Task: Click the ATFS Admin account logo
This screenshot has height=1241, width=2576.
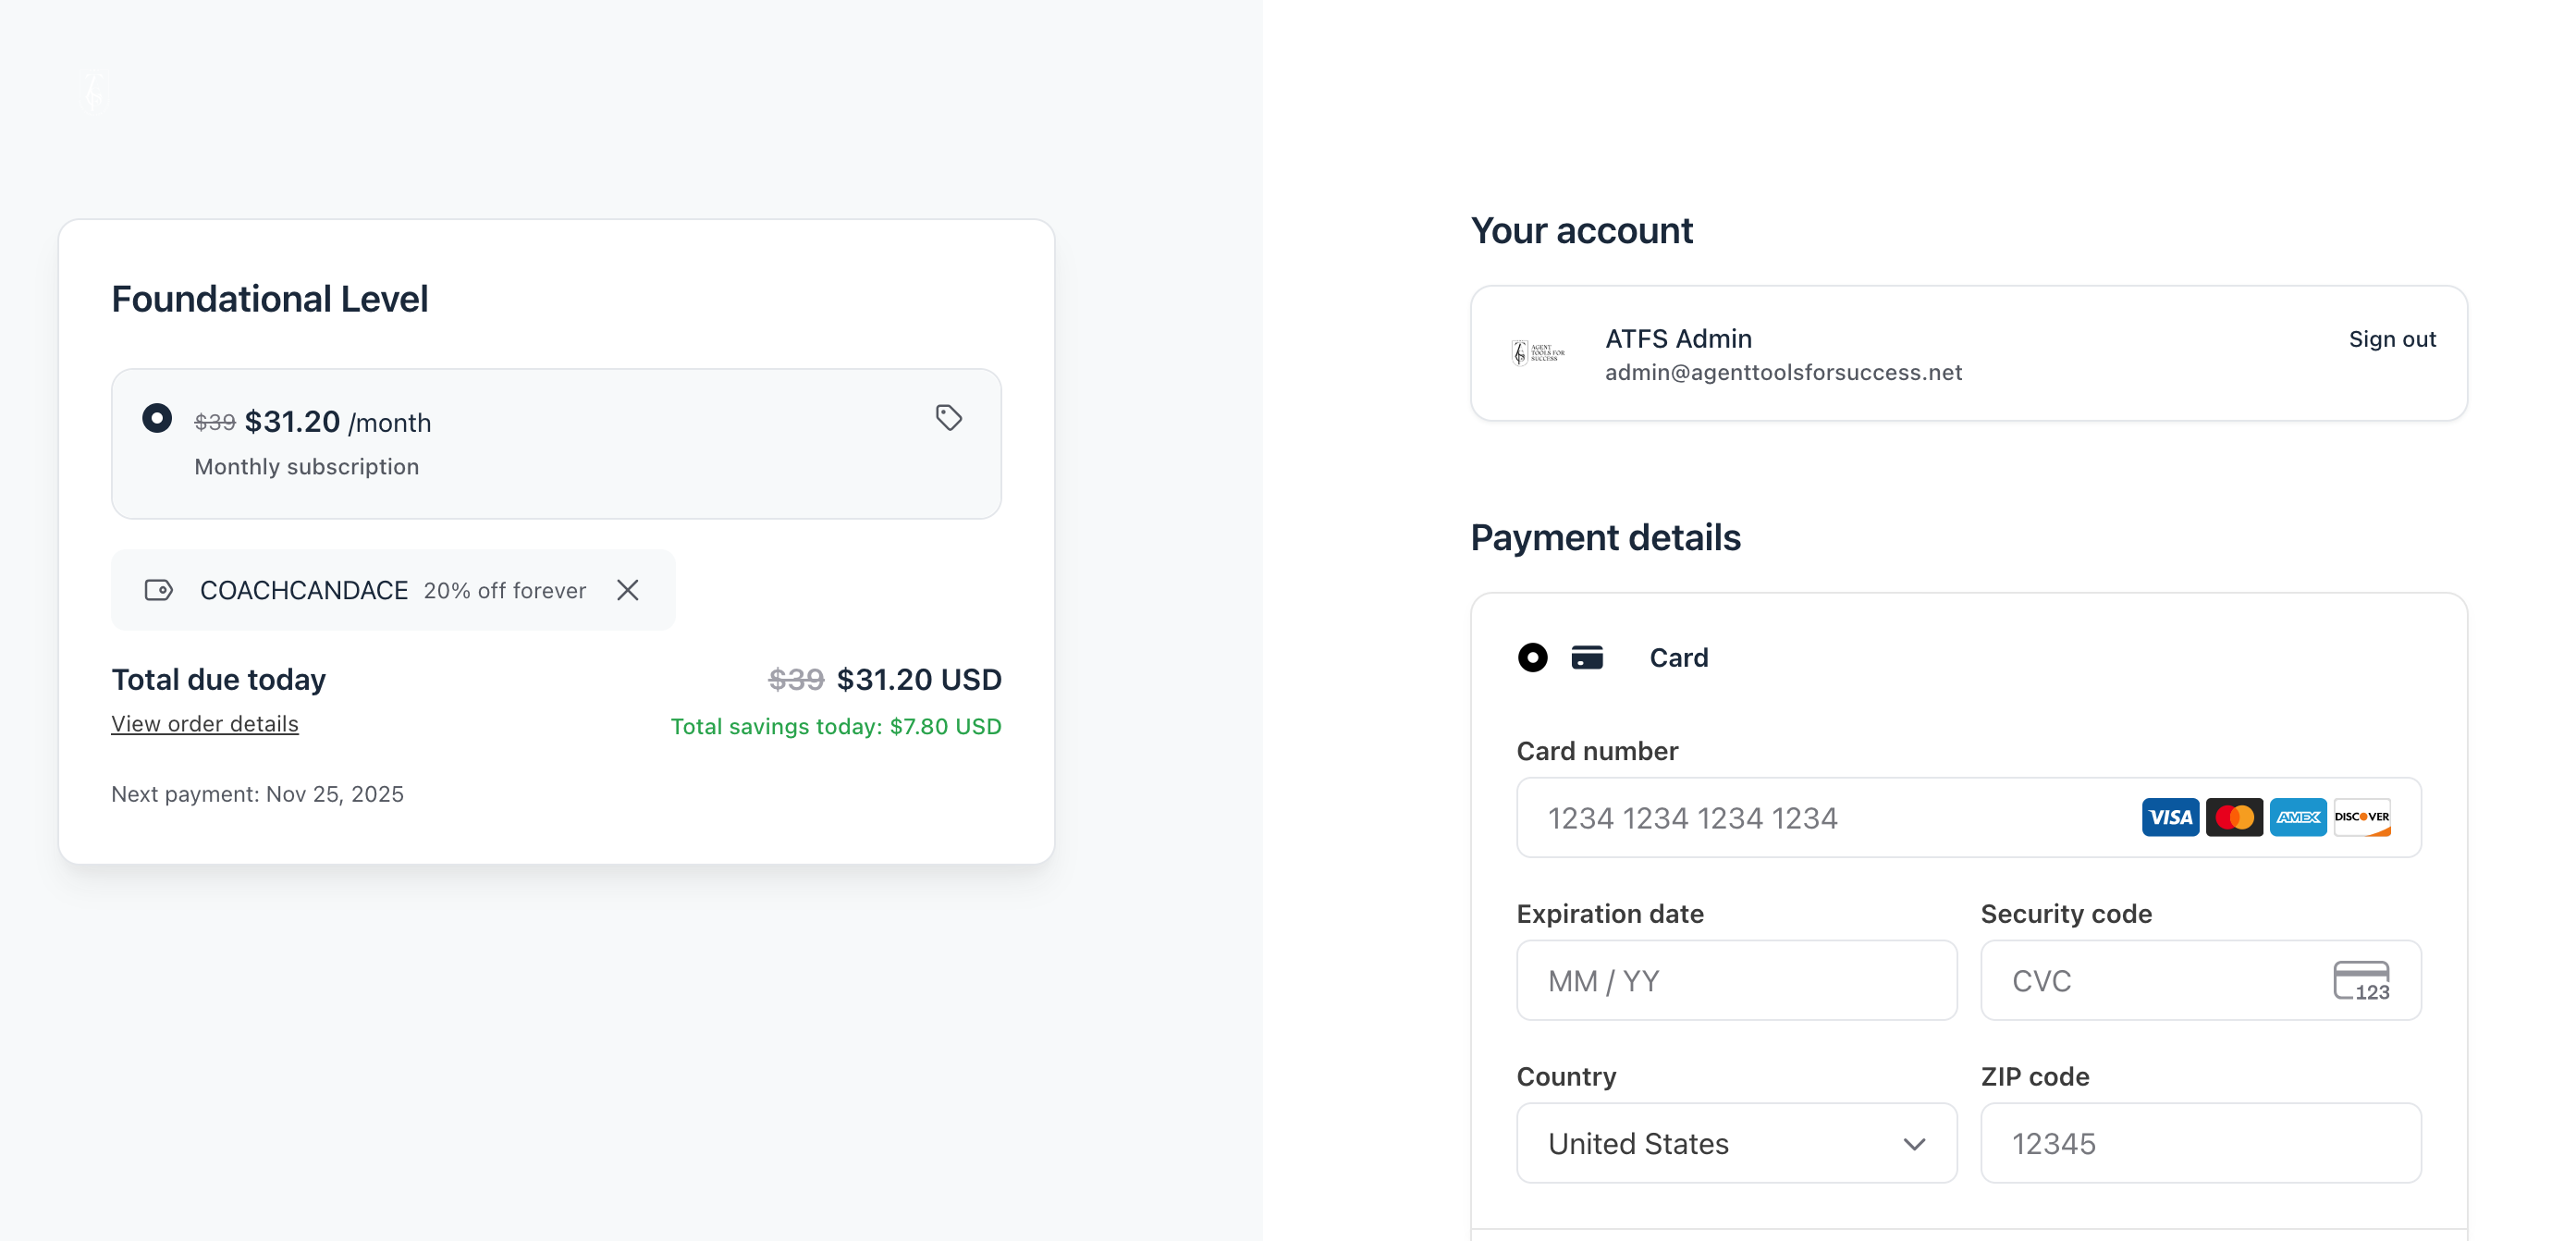Action: coord(1538,353)
